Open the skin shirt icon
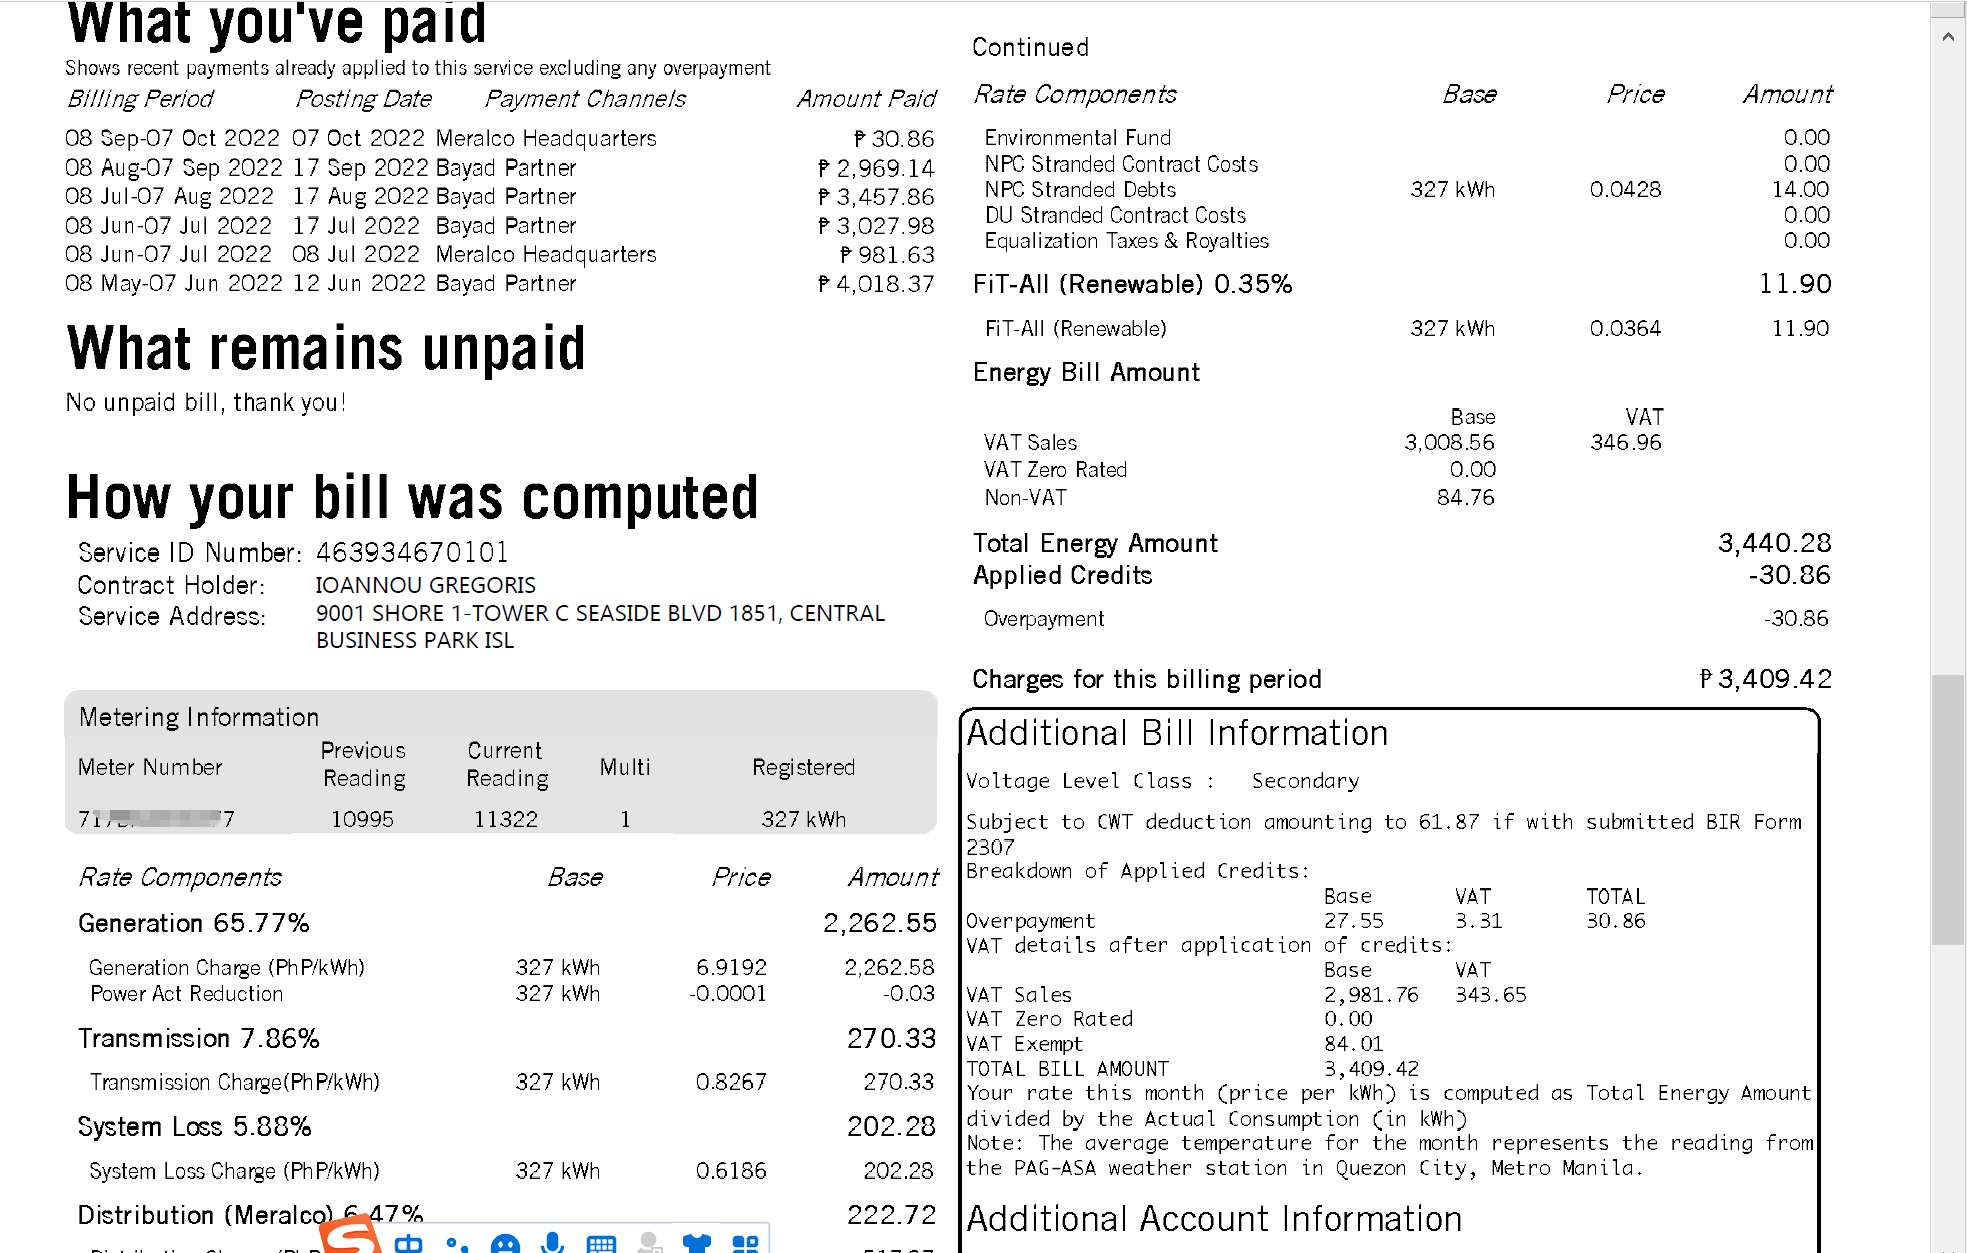 (x=697, y=1244)
